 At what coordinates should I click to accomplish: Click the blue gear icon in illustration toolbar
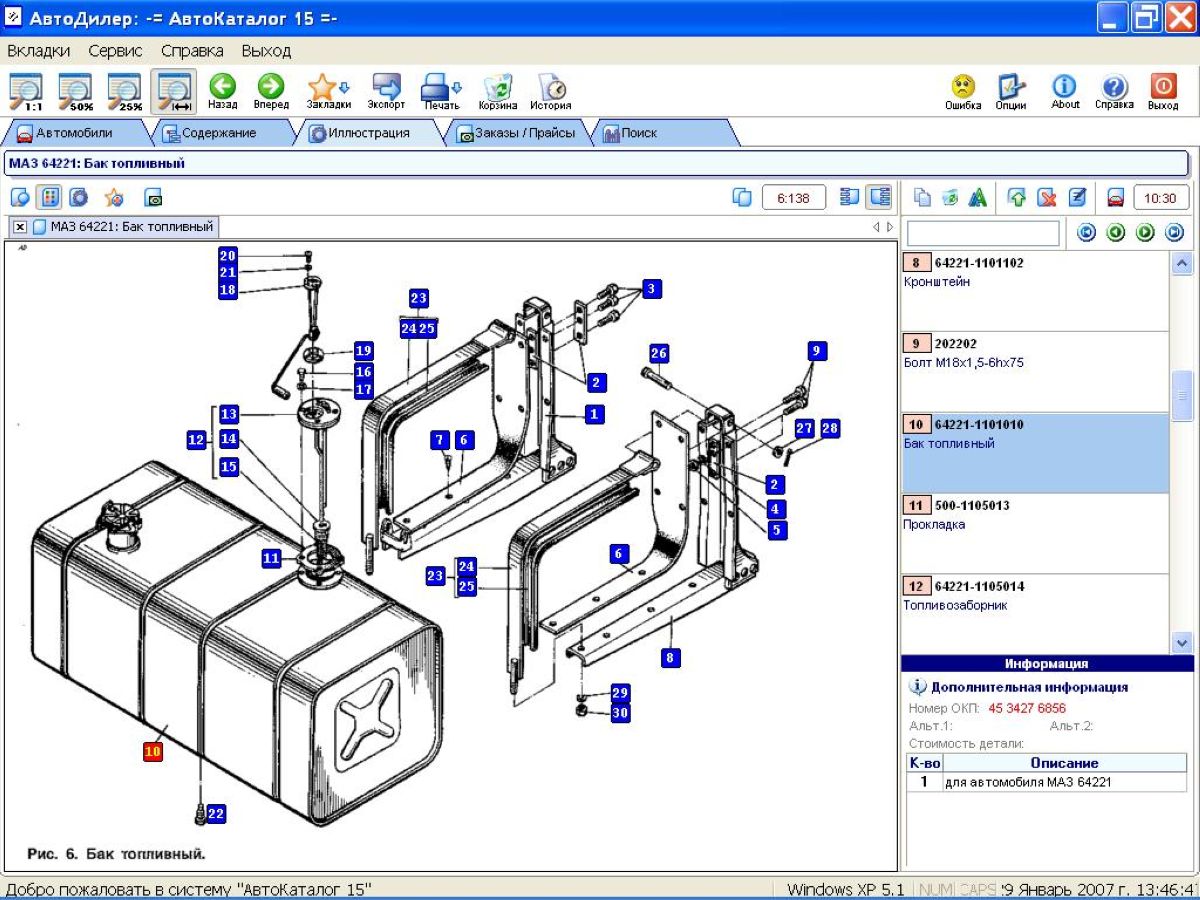pos(79,197)
